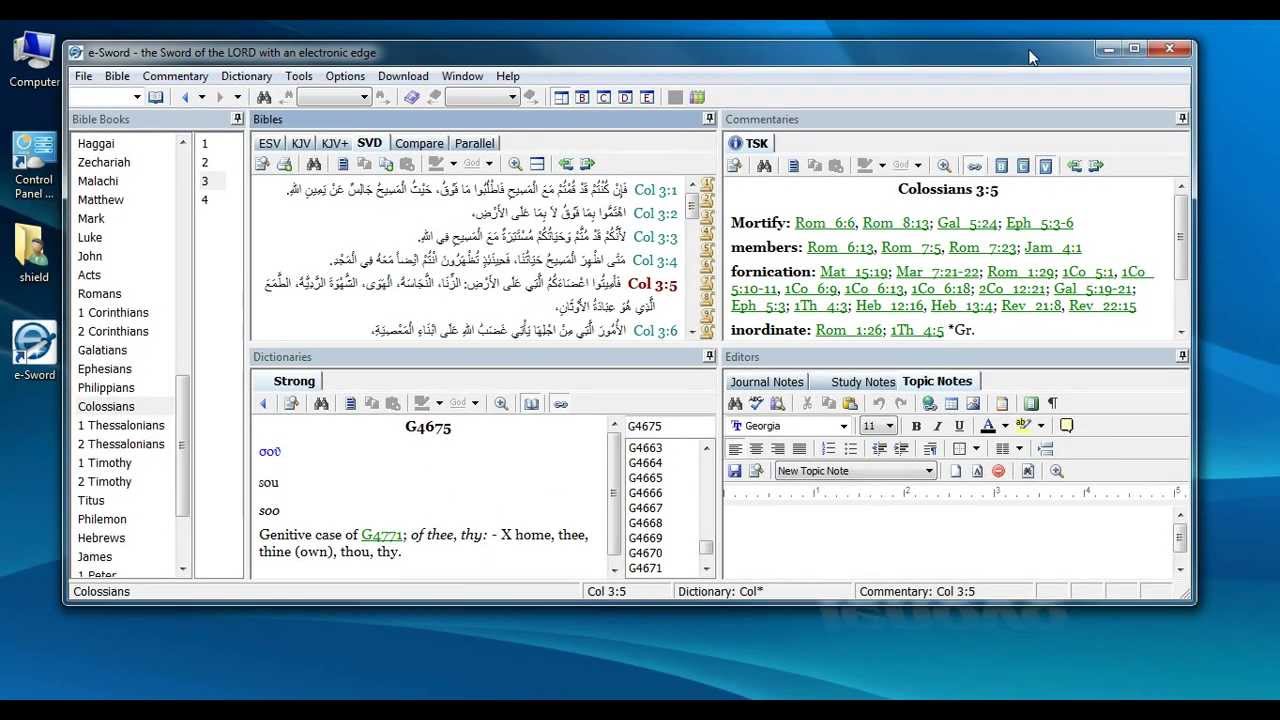Toggle right alignment in the editor
Screen dimensions: 1280x720
pos(777,449)
